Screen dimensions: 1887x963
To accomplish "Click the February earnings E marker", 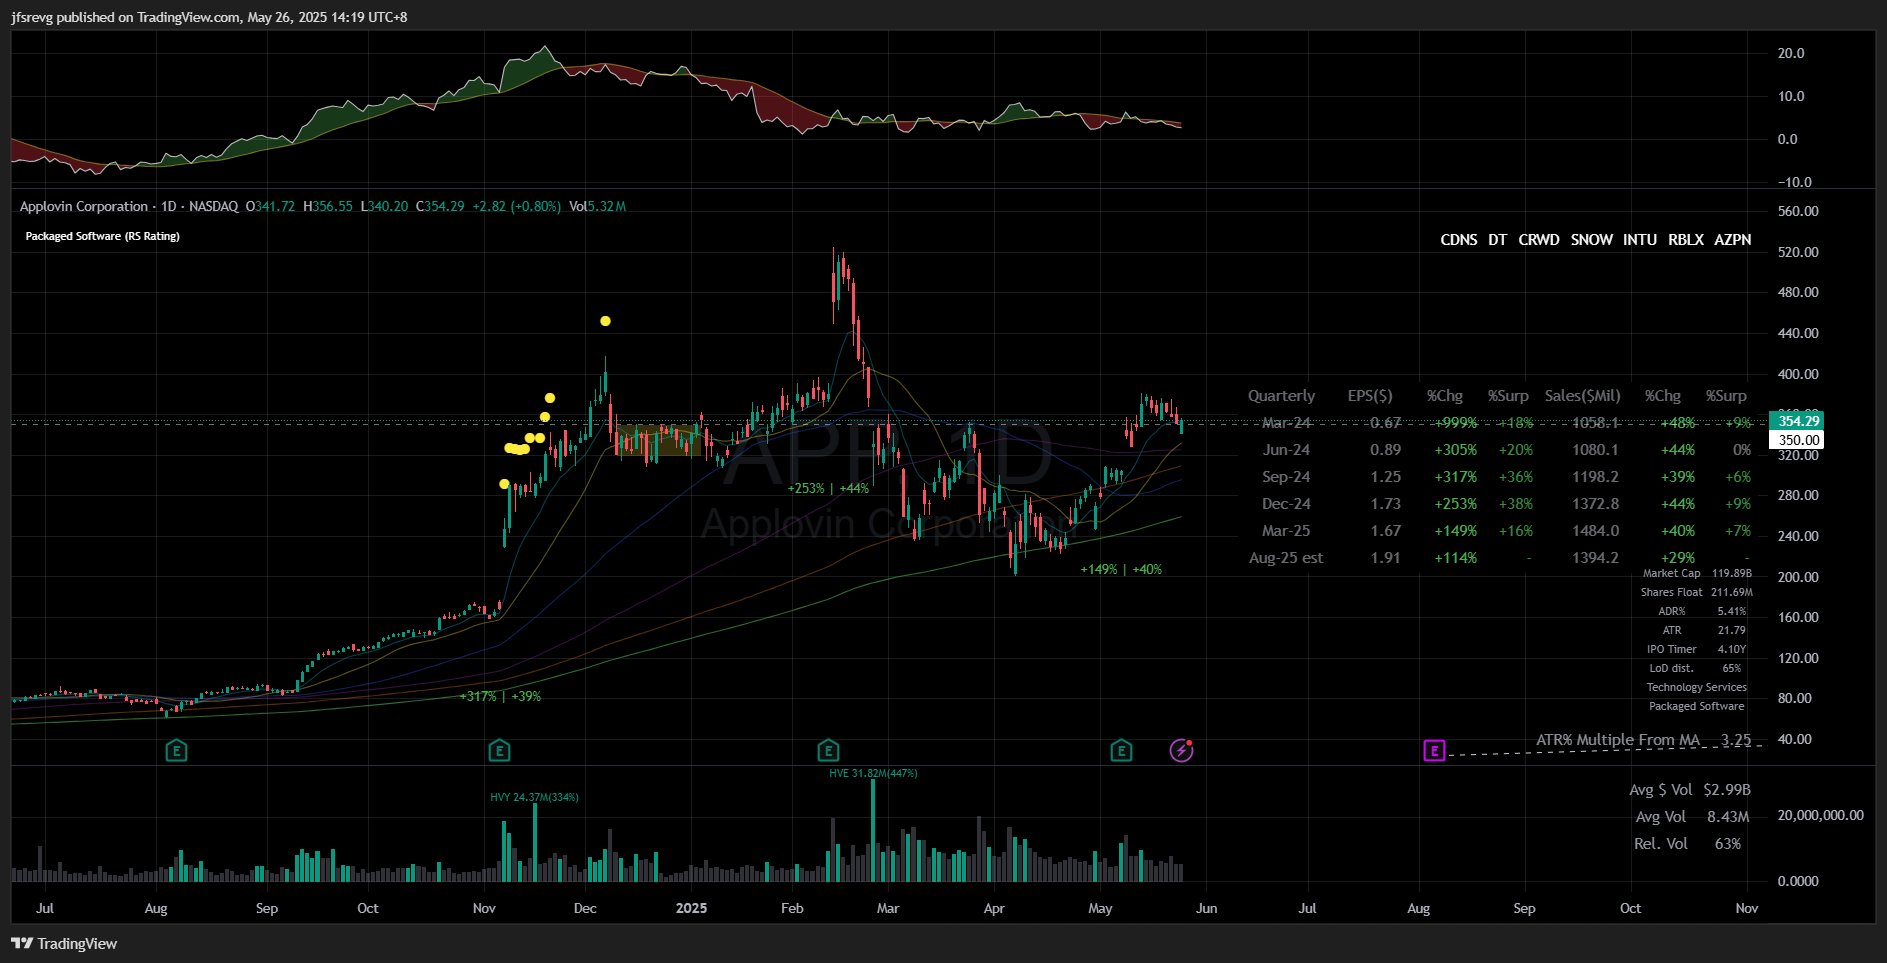I will tap(828, 750).
